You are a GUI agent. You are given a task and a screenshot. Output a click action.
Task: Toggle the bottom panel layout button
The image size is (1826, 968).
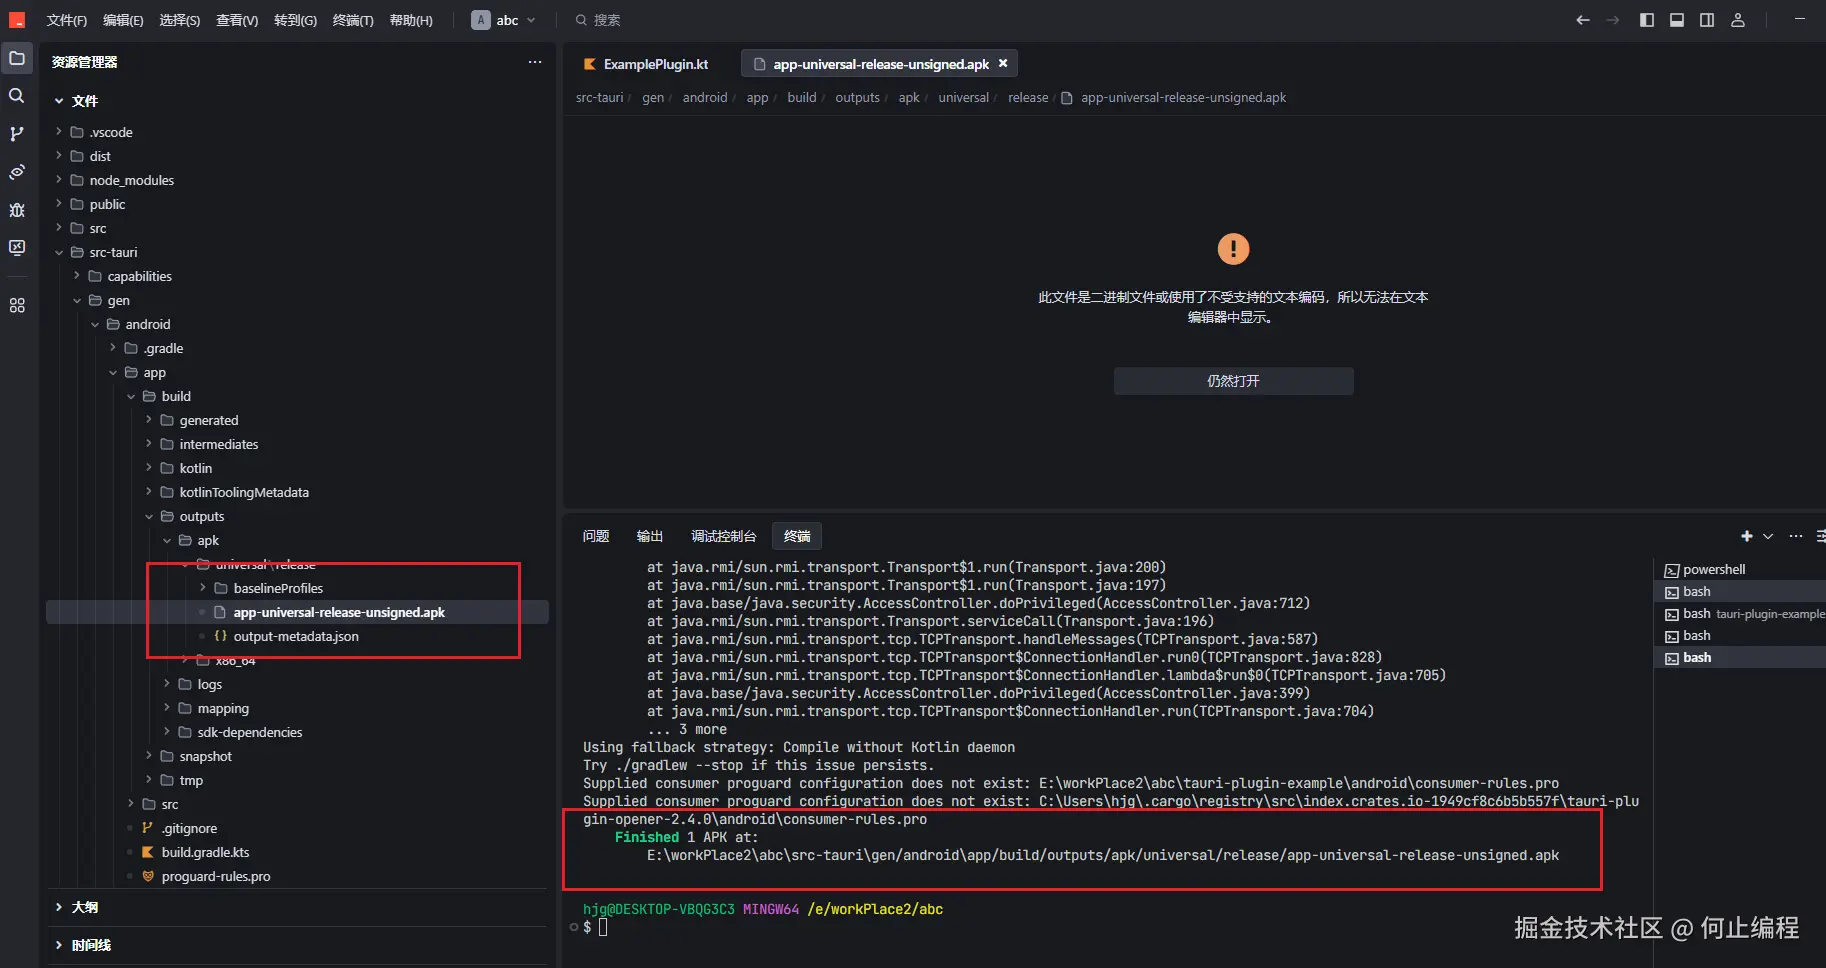(x=1677, y=20)
